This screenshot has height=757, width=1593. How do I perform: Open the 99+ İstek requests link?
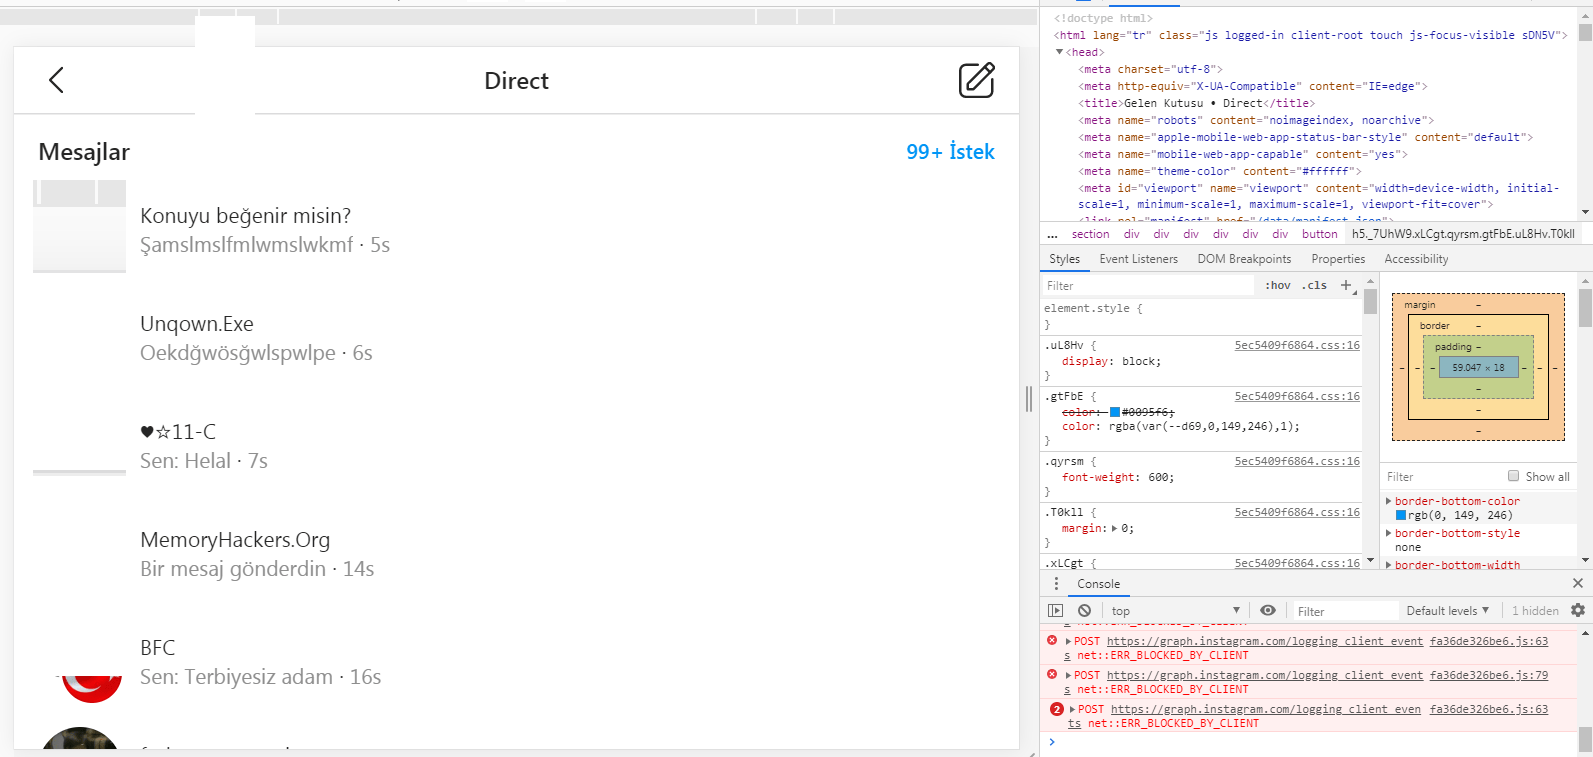coord(950,152)
